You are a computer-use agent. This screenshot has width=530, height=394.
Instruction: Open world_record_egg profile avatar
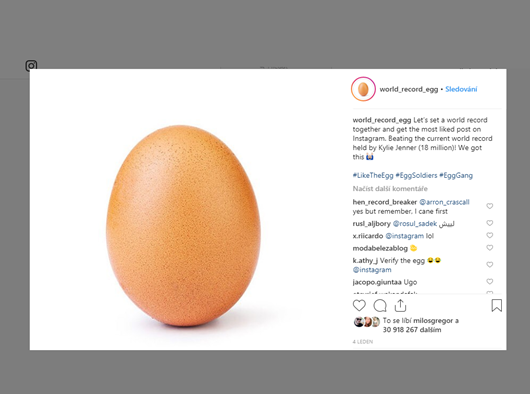click(x=363, y=89)
